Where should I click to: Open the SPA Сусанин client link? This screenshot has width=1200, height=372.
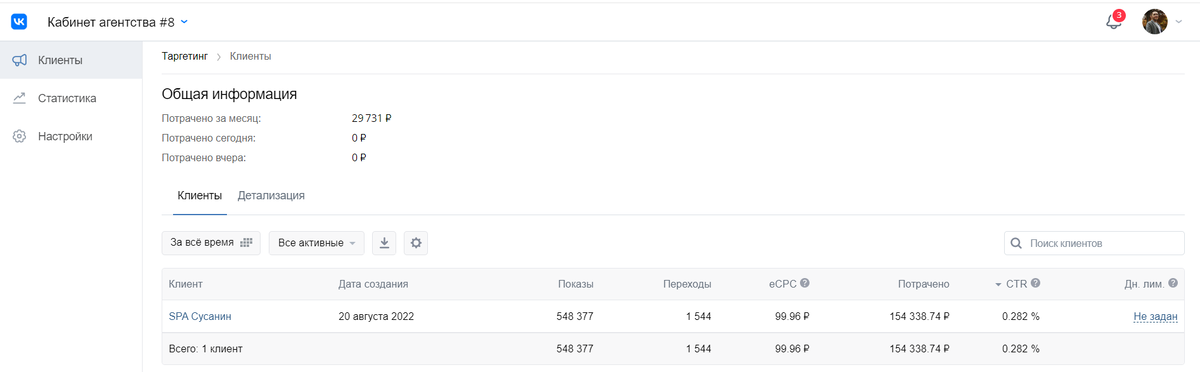[x=200, y=317]
